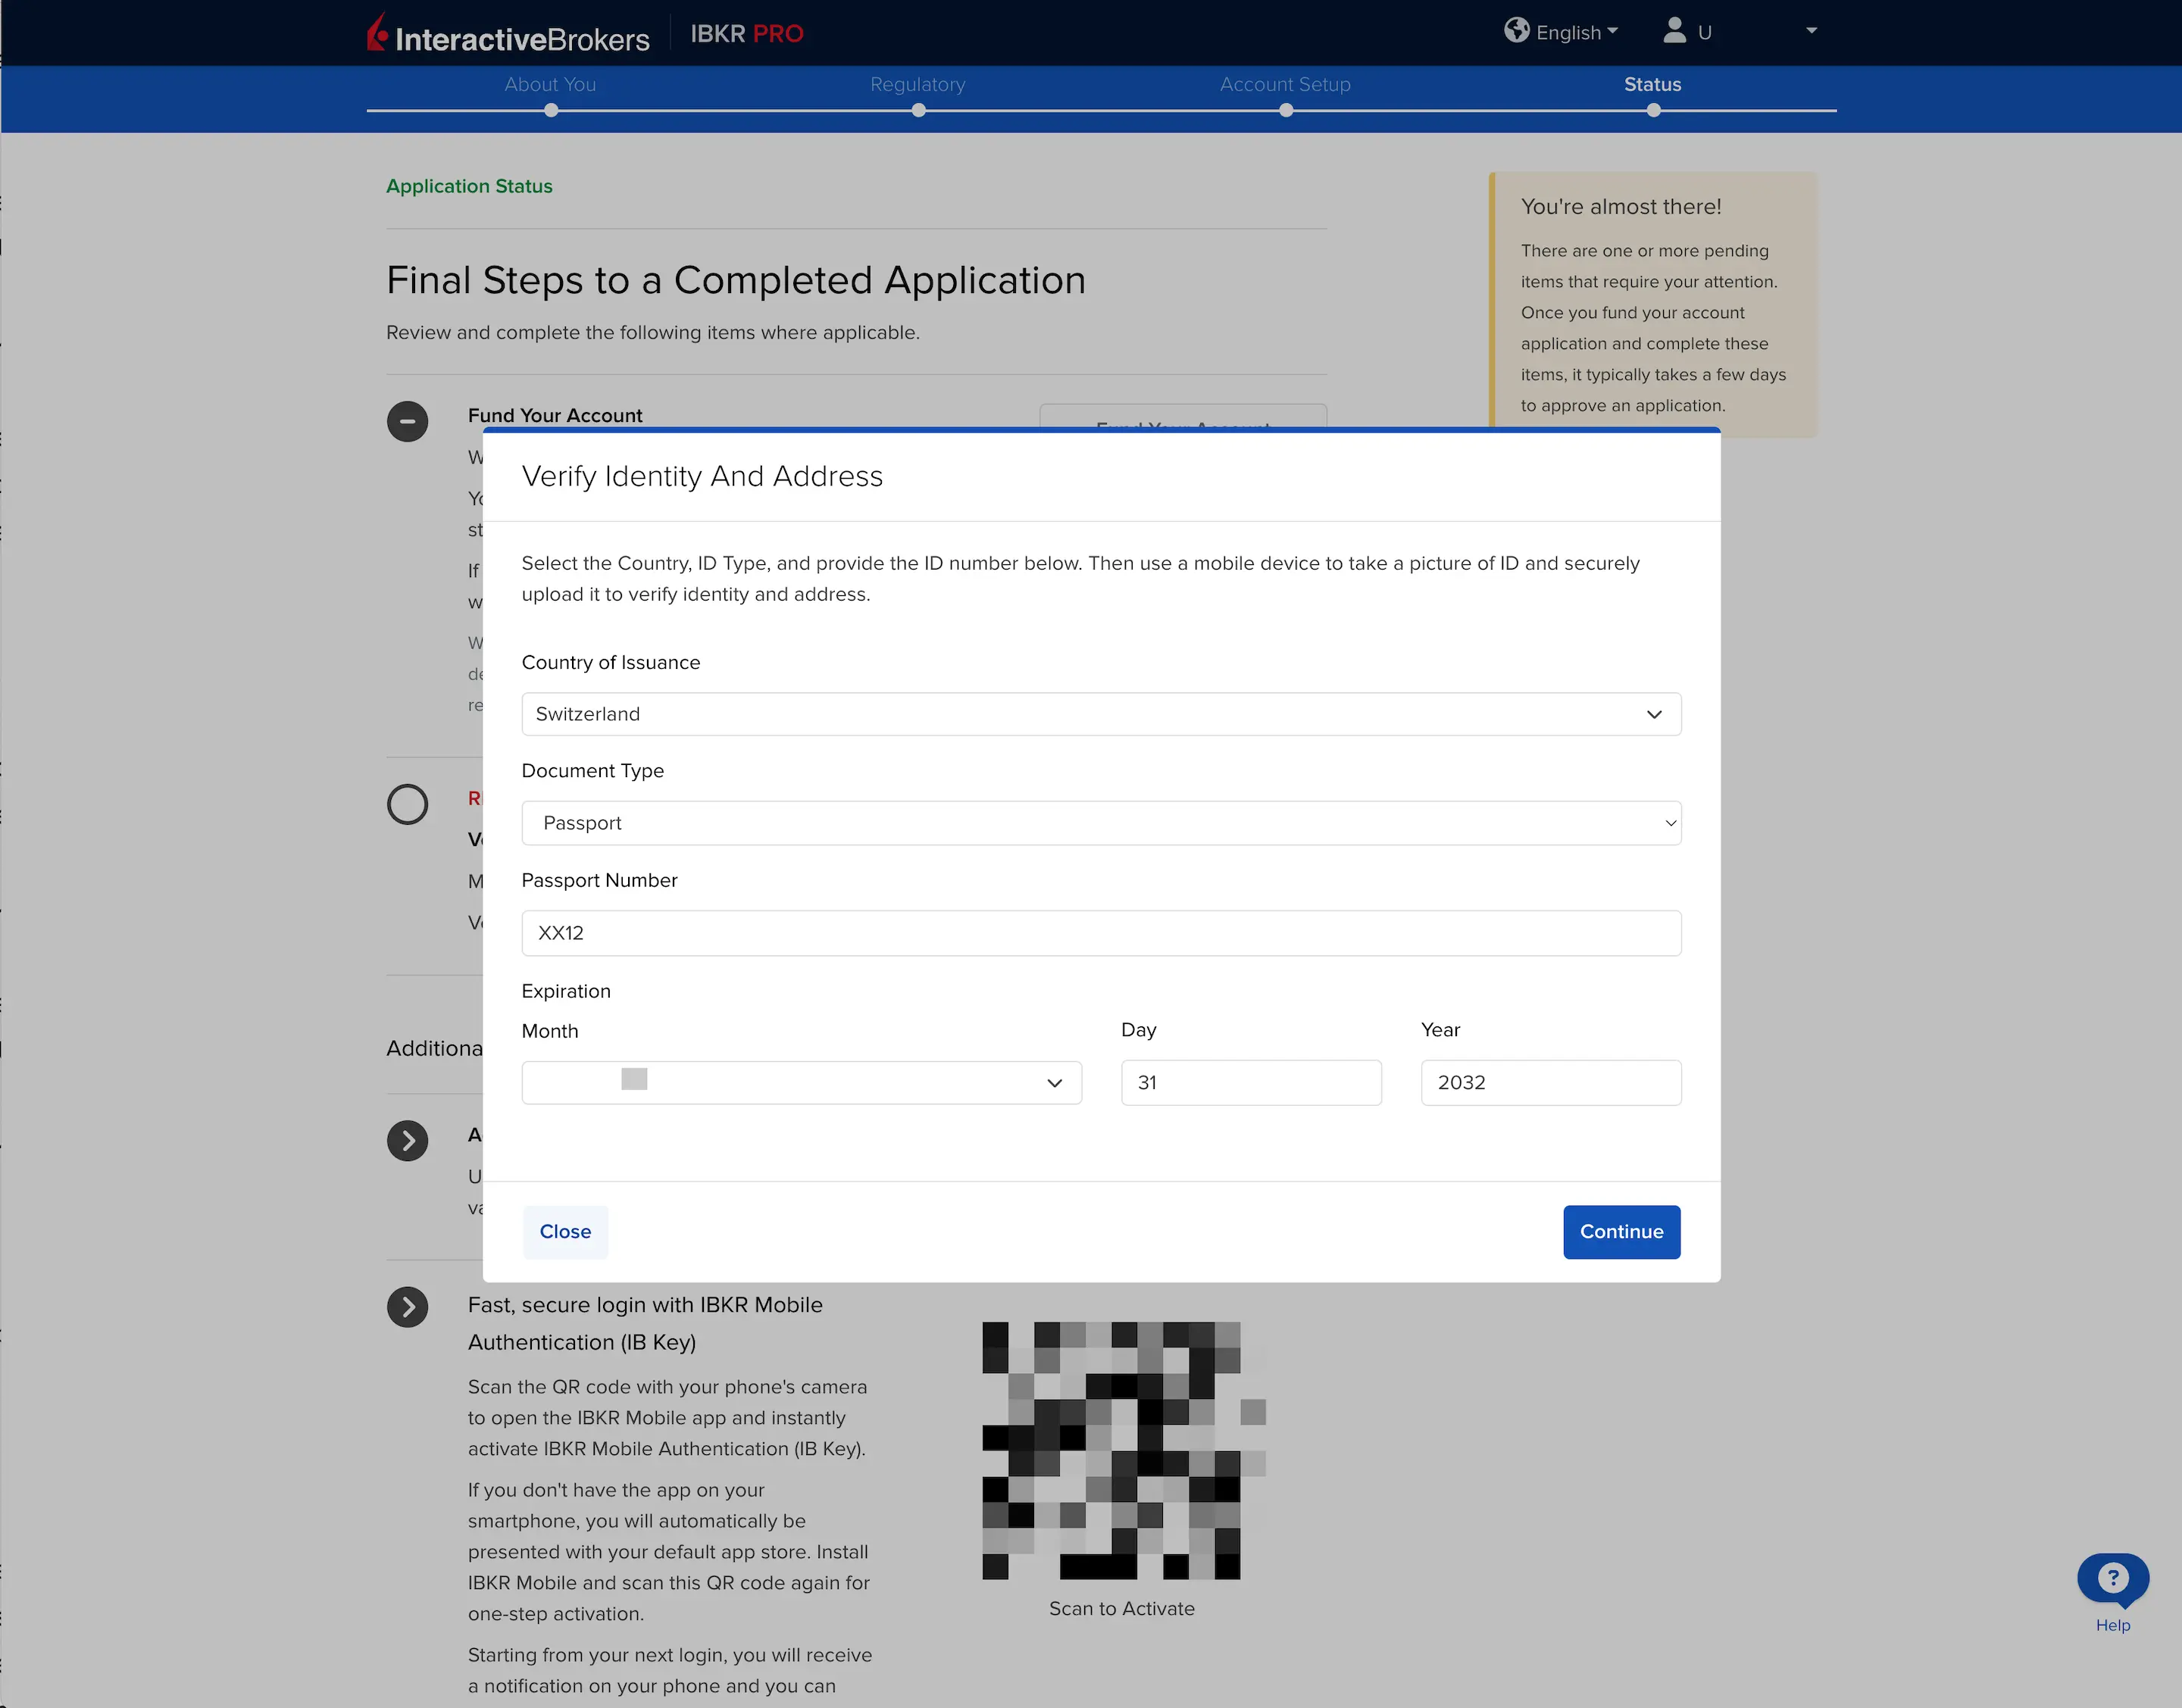
Task: Click the Passport Number input field
Action: click(x=1100, y=932)
